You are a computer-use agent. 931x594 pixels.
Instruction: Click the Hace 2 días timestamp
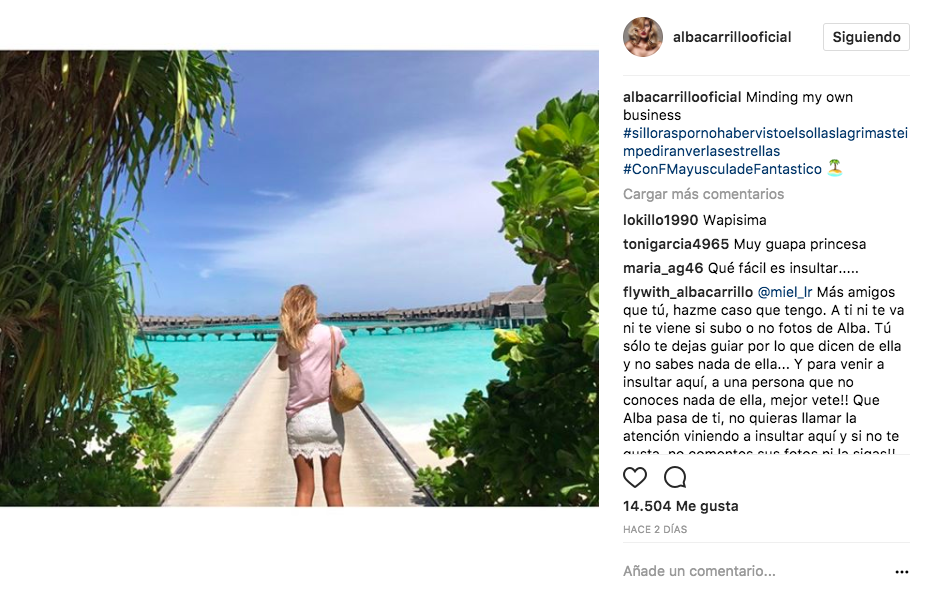tap(655, 529)
